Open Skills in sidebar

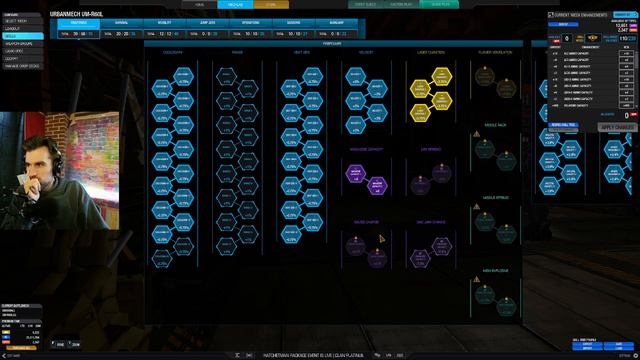(x=22, y=36)
